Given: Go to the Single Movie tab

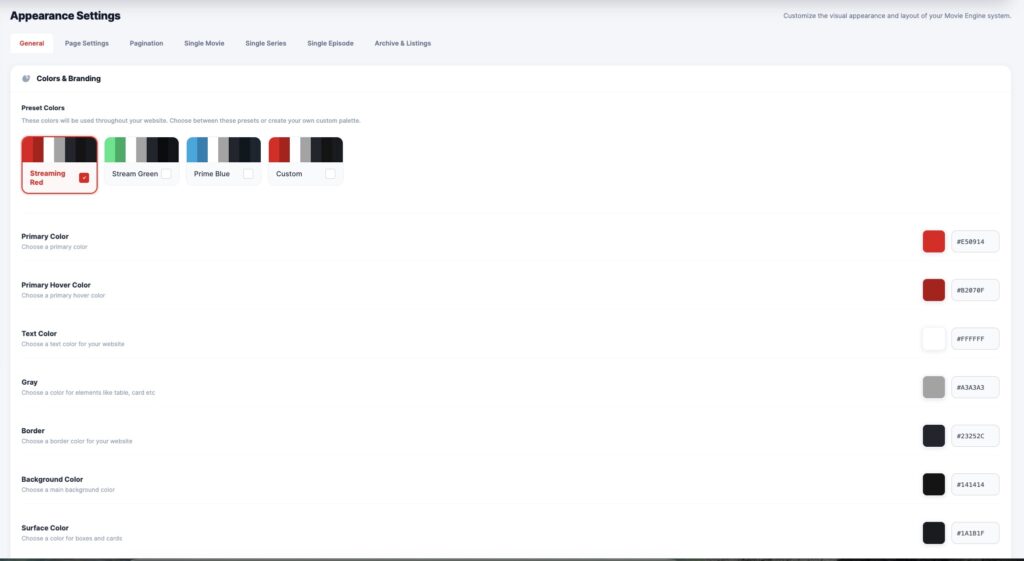Looking at the screenshot, I should click(204, 43).
